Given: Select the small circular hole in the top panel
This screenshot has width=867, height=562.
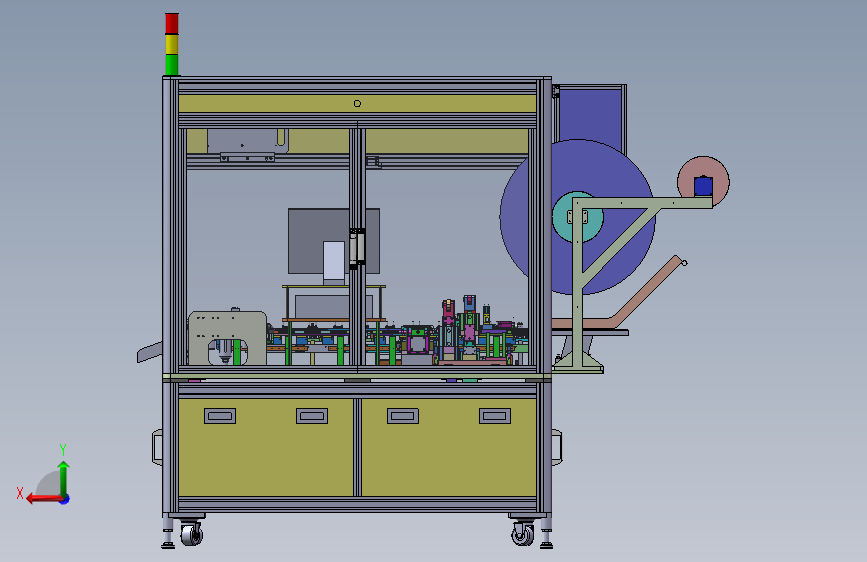Looking at the screenshot, I should coord(357,103).
